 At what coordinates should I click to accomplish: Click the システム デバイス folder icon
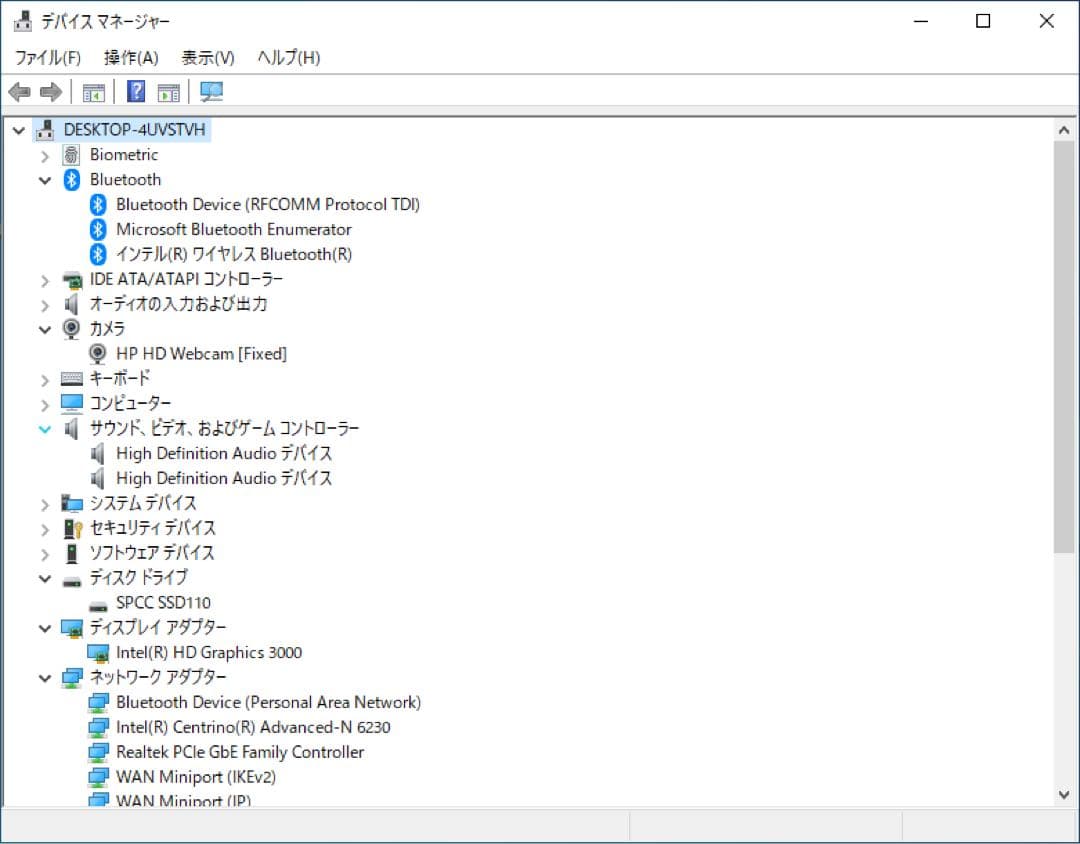coord(72,504)
